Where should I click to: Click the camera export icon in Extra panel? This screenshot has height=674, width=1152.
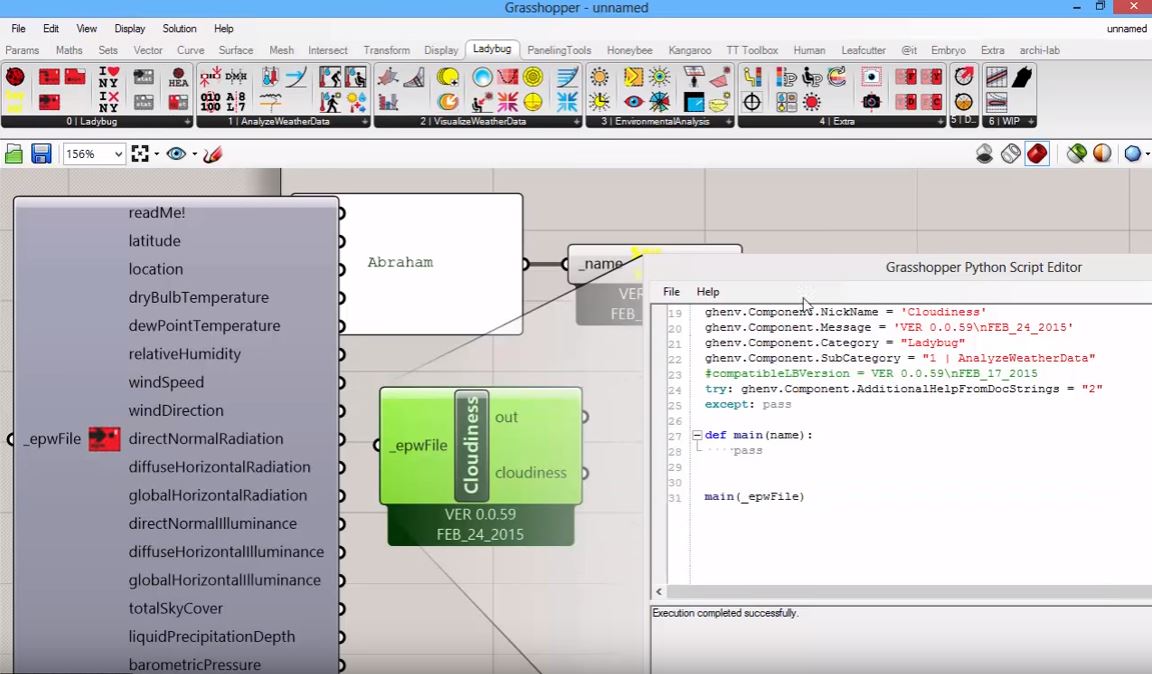(x=871, y=102)
